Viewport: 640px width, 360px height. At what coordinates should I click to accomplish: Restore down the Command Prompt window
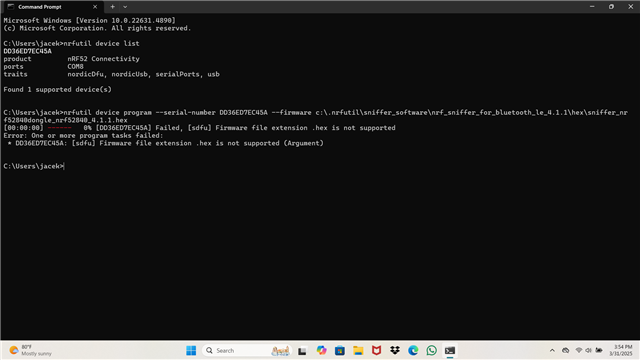pyautogui.click(x=611, y=7)
